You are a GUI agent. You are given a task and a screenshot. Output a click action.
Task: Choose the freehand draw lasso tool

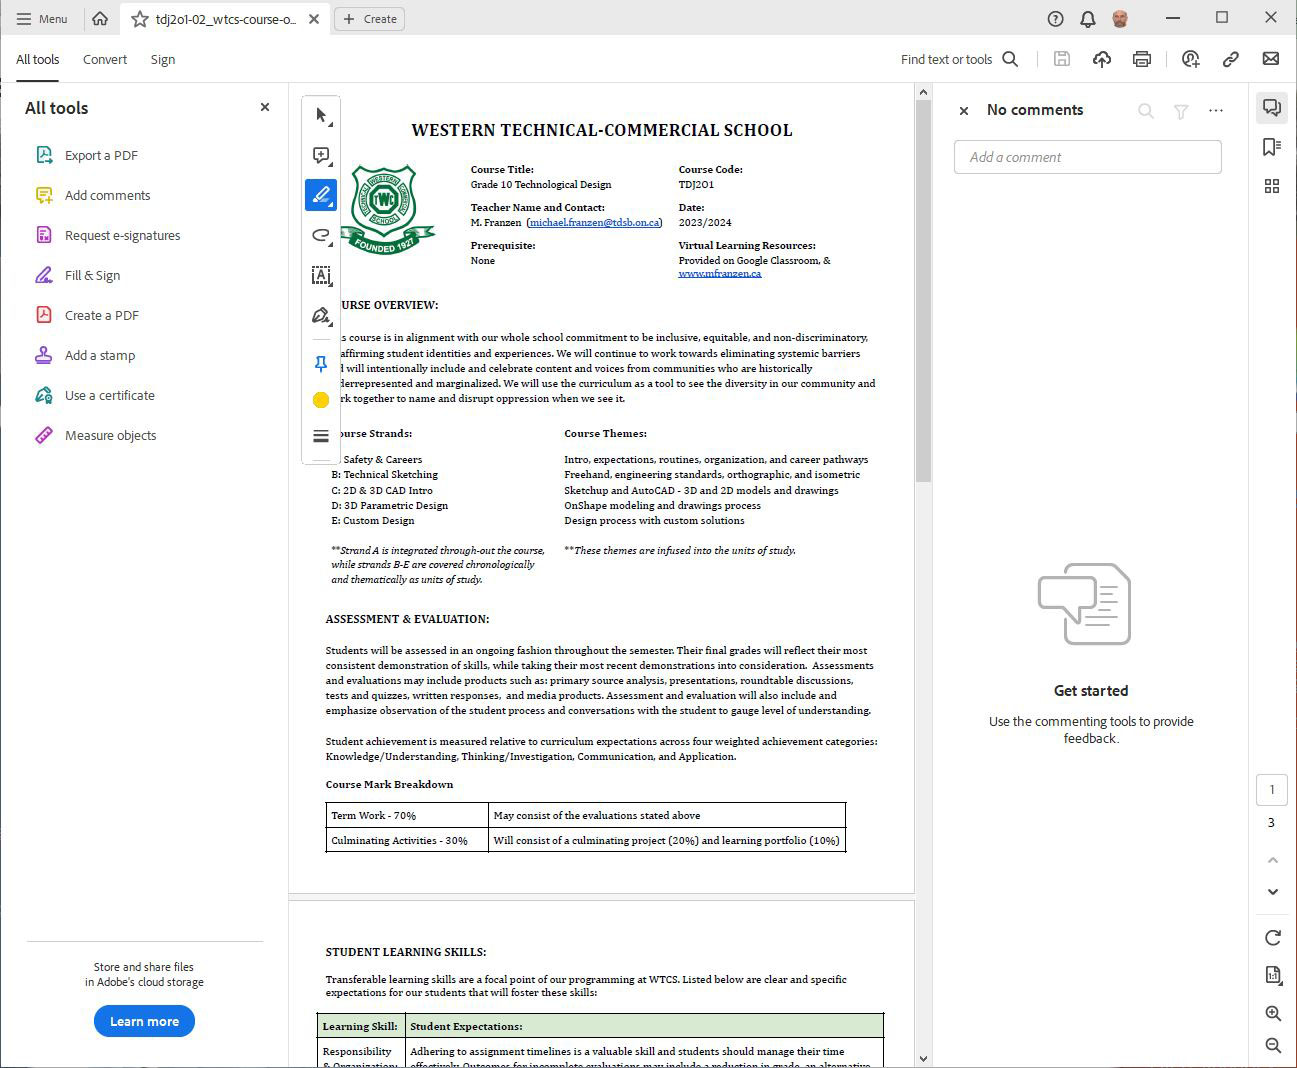tap(321, 236)
